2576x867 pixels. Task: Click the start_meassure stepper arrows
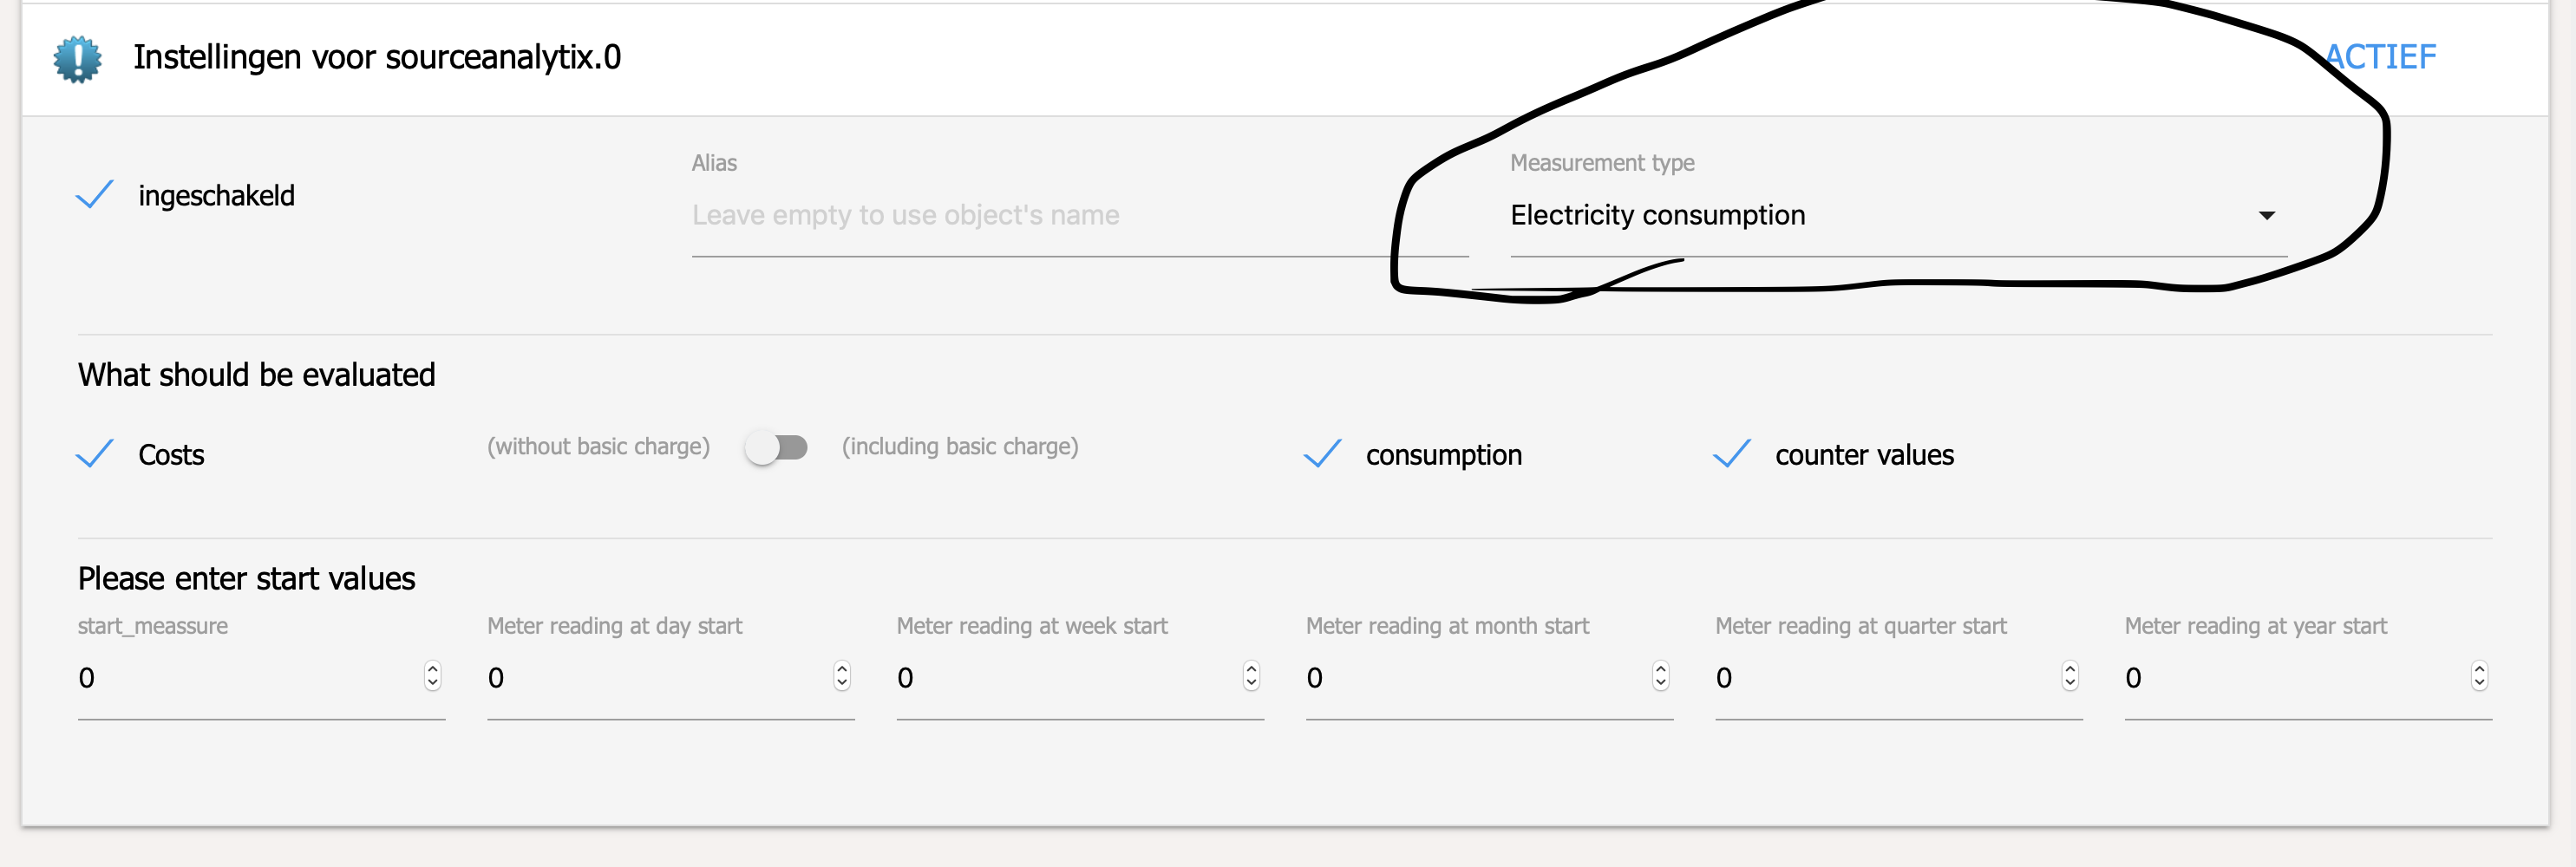click(x=432, y=677)
